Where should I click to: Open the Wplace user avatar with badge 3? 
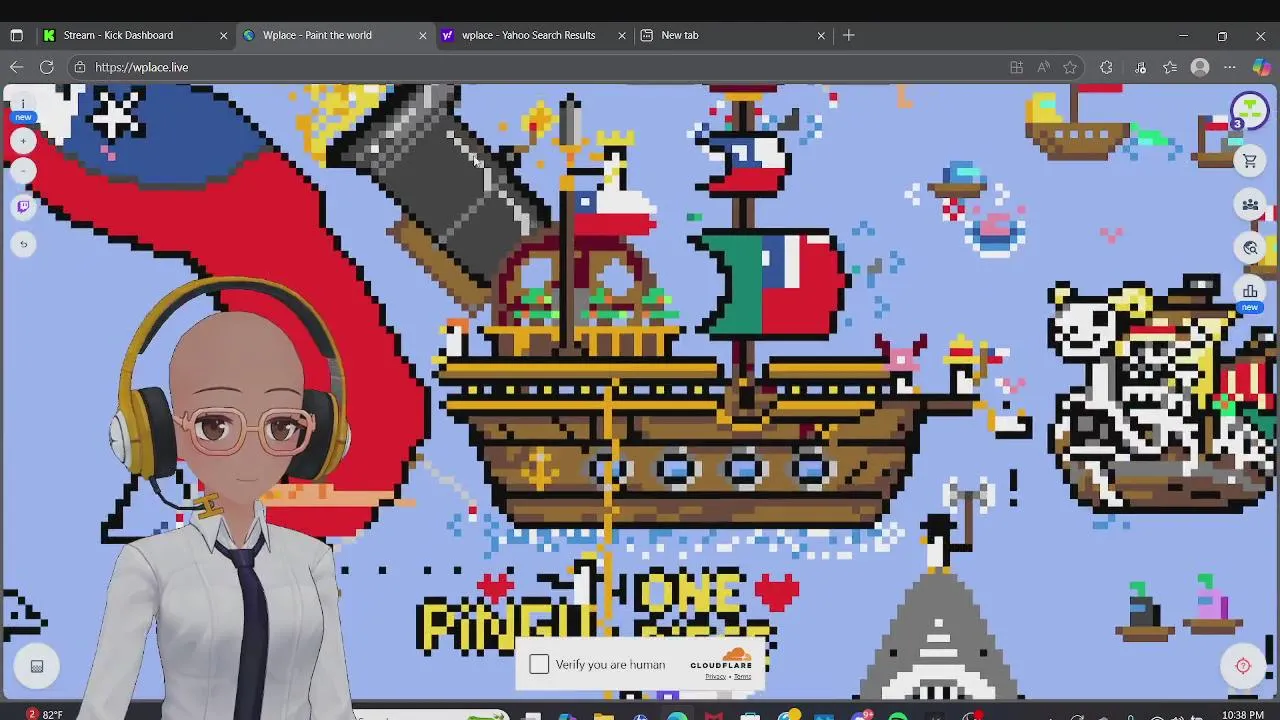pos(1249,111)
